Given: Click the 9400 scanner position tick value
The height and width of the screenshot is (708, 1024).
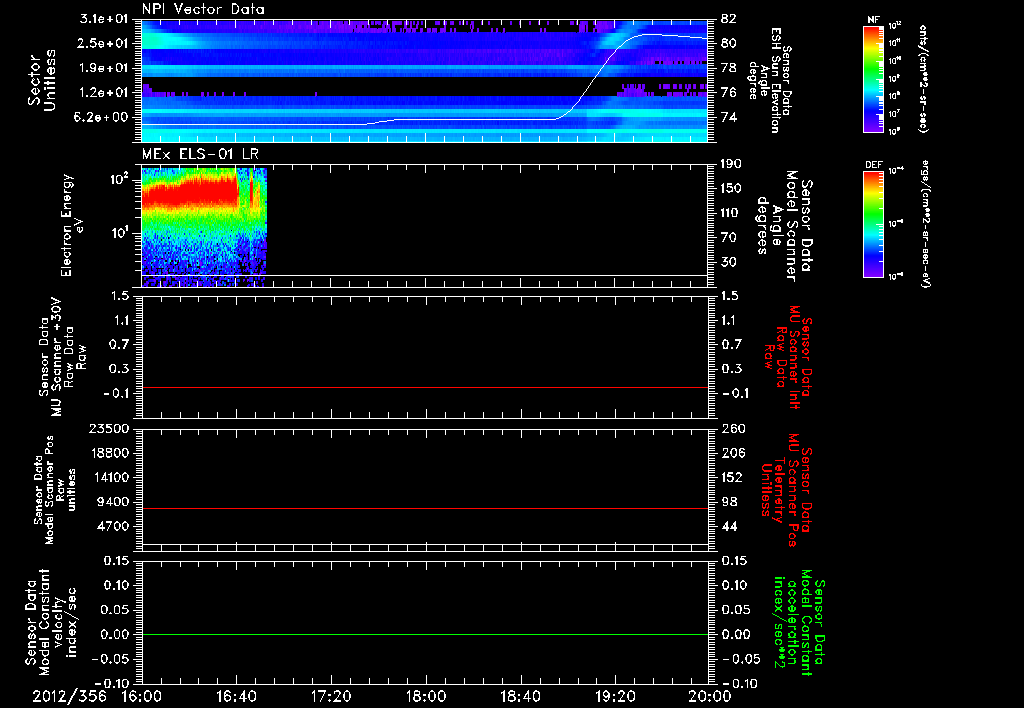Looking at the screenshot, I should [112, 502].
